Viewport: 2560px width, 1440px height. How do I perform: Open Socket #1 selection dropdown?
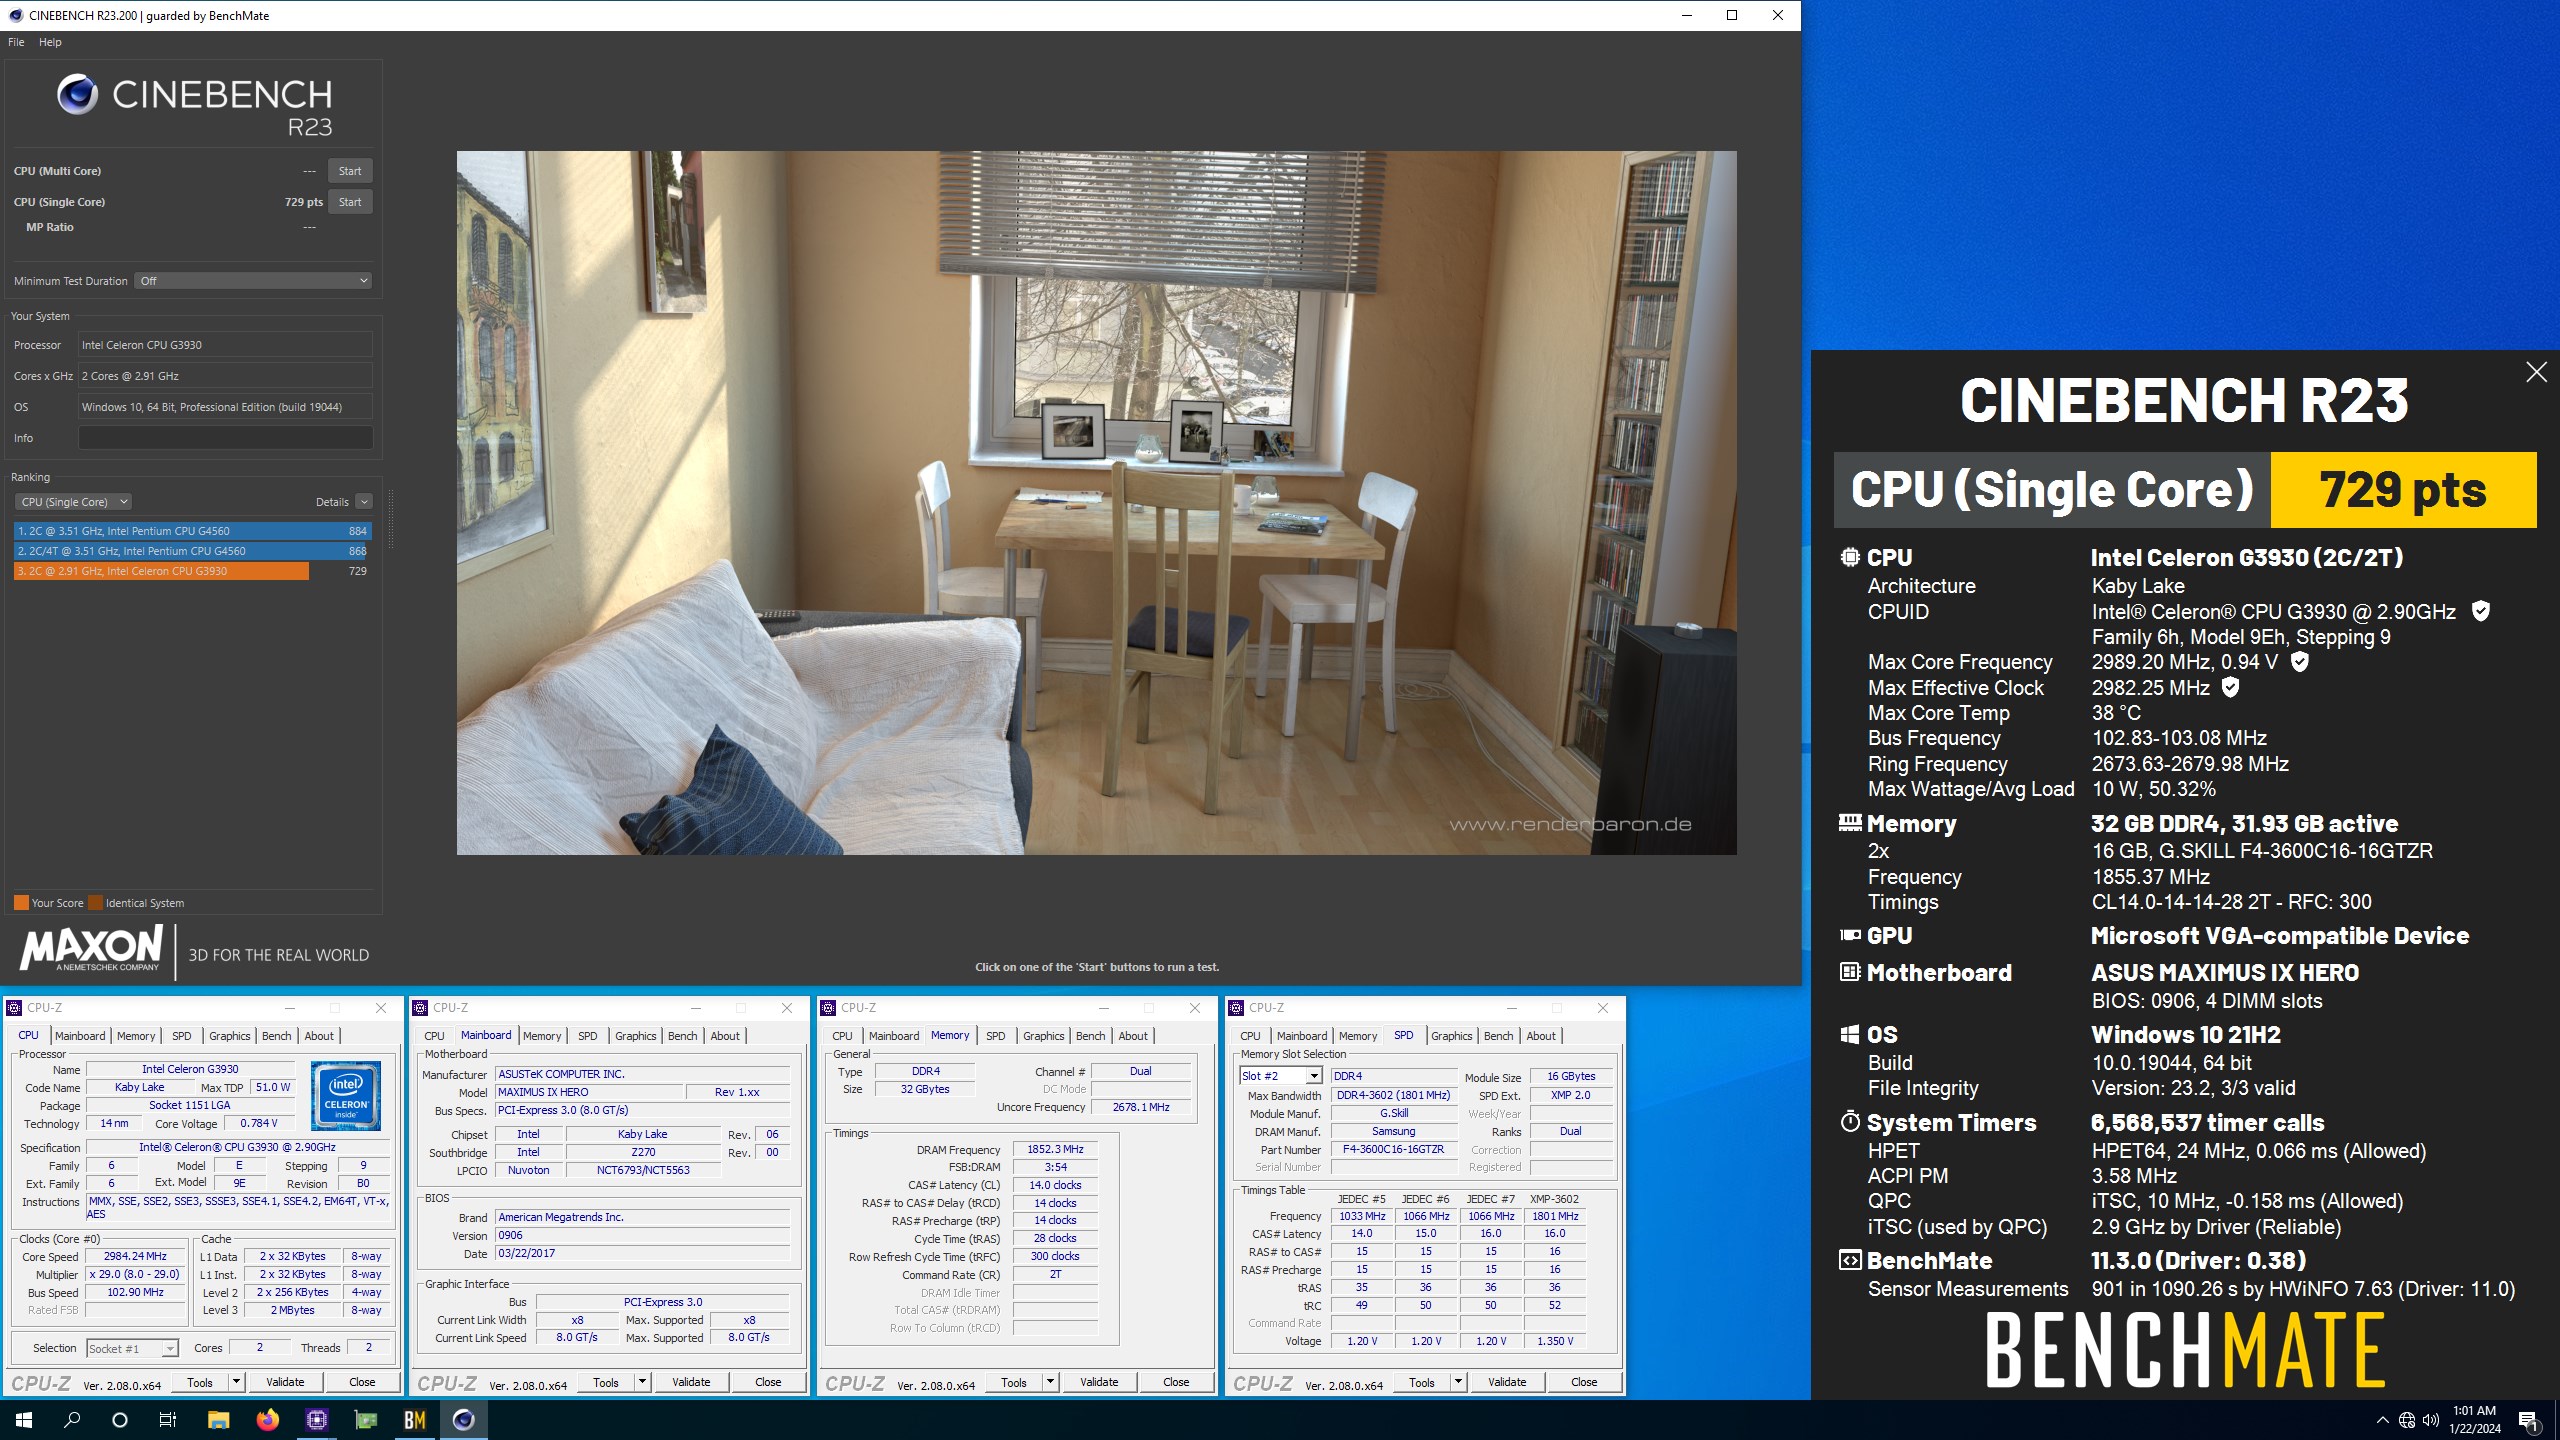[x=132, y=1348]
